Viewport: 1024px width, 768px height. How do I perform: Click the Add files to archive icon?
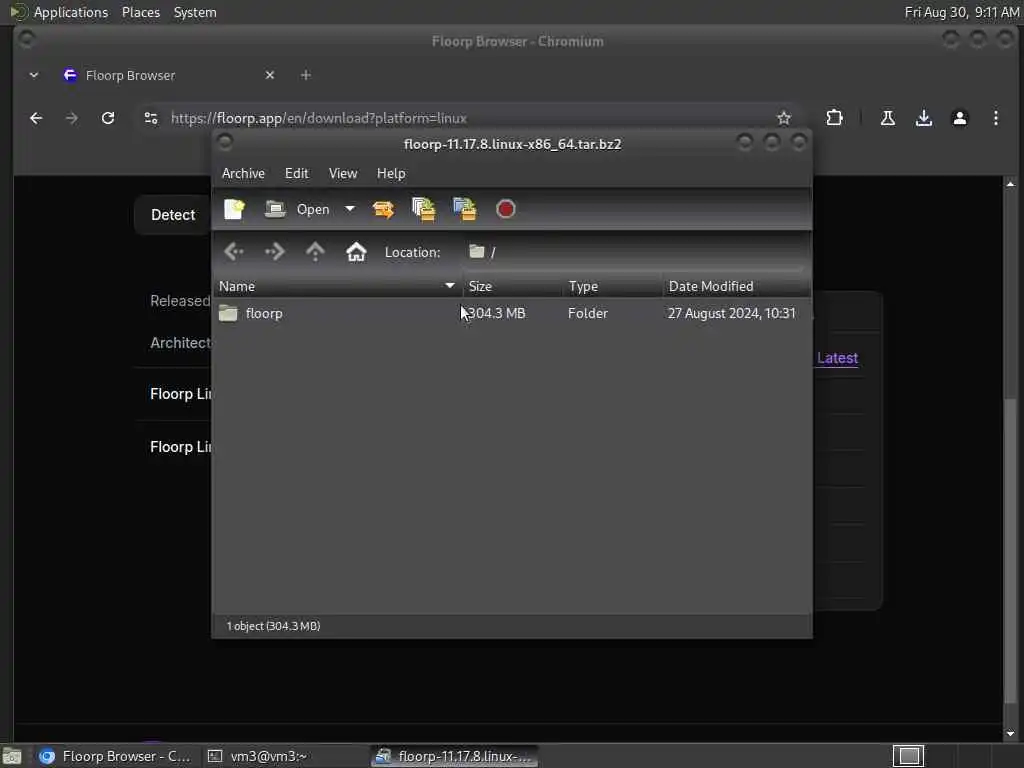(x=424, y=209)
